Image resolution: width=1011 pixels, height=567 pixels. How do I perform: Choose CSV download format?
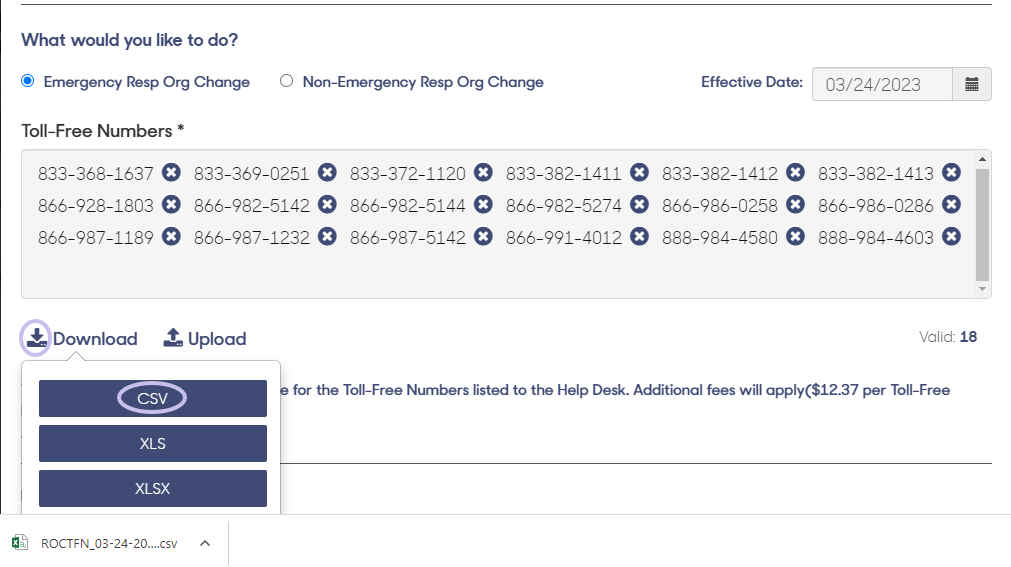coord(153,399)
